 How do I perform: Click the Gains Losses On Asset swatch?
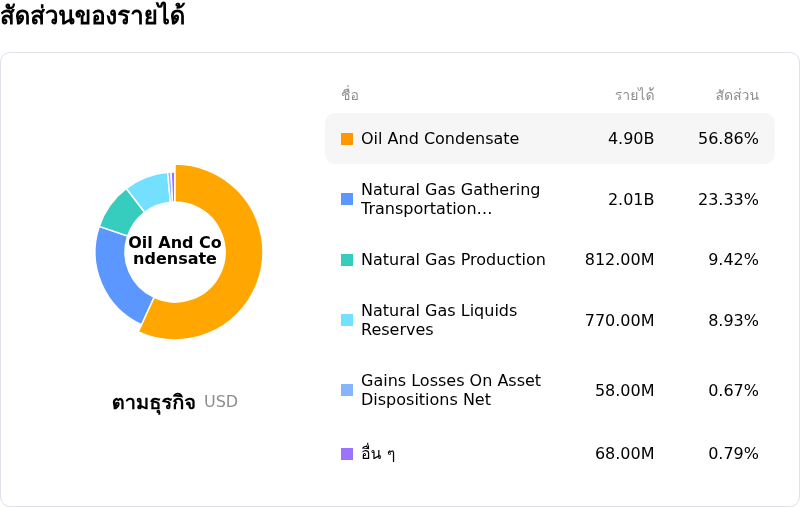(347, 390)
